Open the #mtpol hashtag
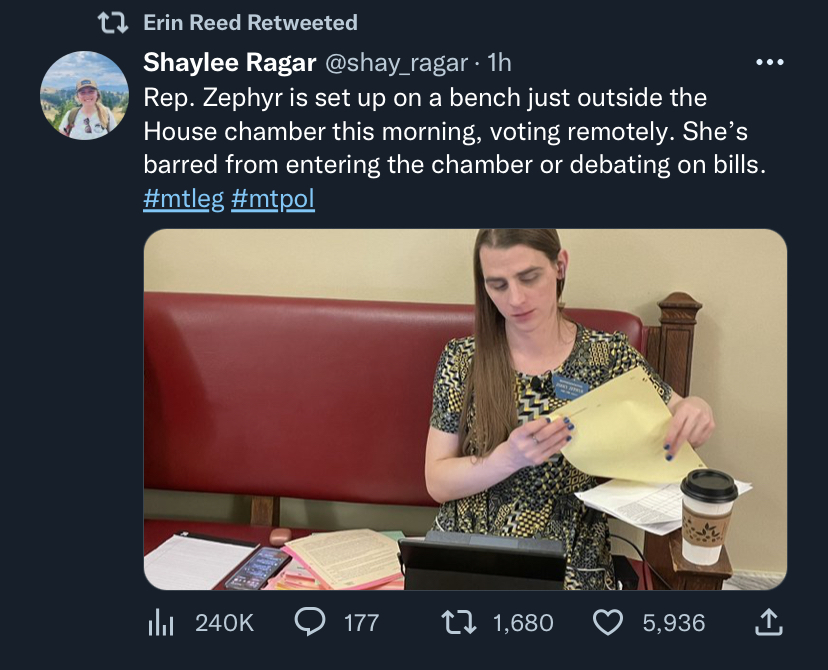 (272, 198)
